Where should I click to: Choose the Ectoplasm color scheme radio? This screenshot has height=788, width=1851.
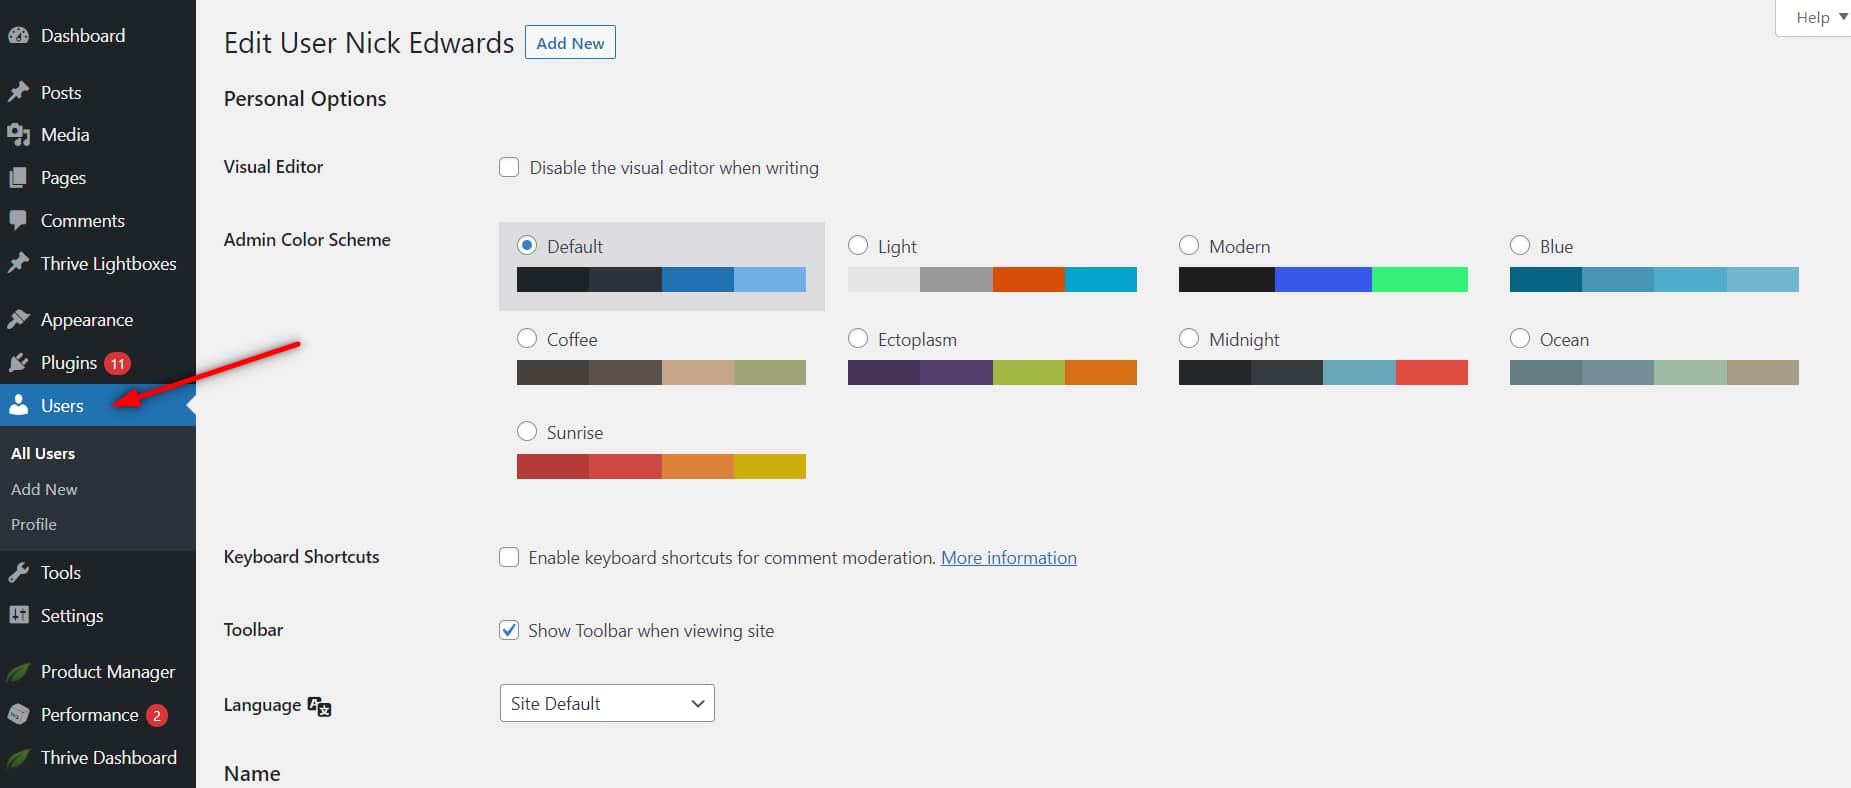coord(858,338)
